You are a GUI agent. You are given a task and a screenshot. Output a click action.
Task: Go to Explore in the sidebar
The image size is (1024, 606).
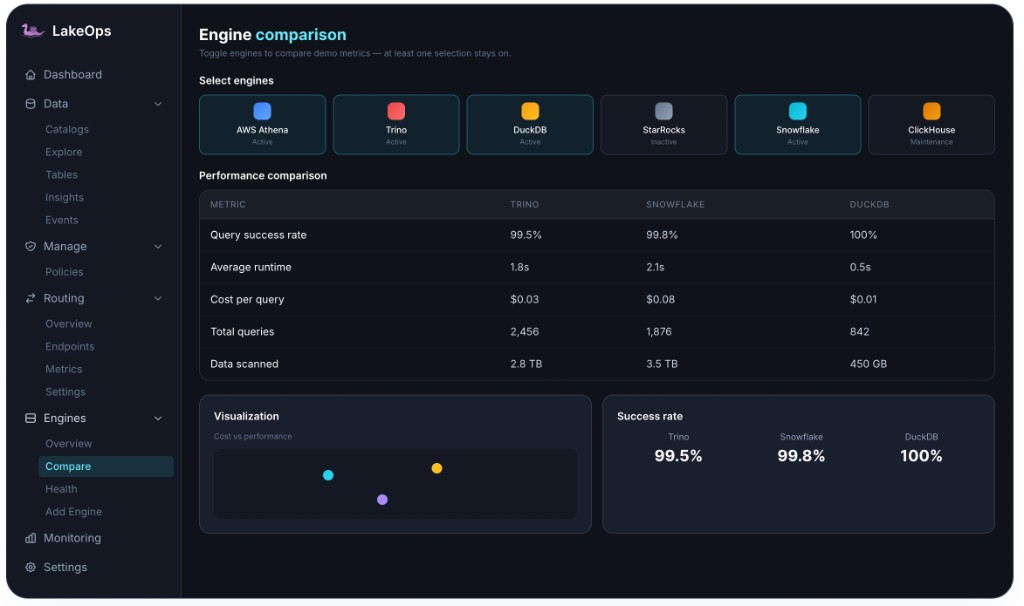tap(63, 152)
